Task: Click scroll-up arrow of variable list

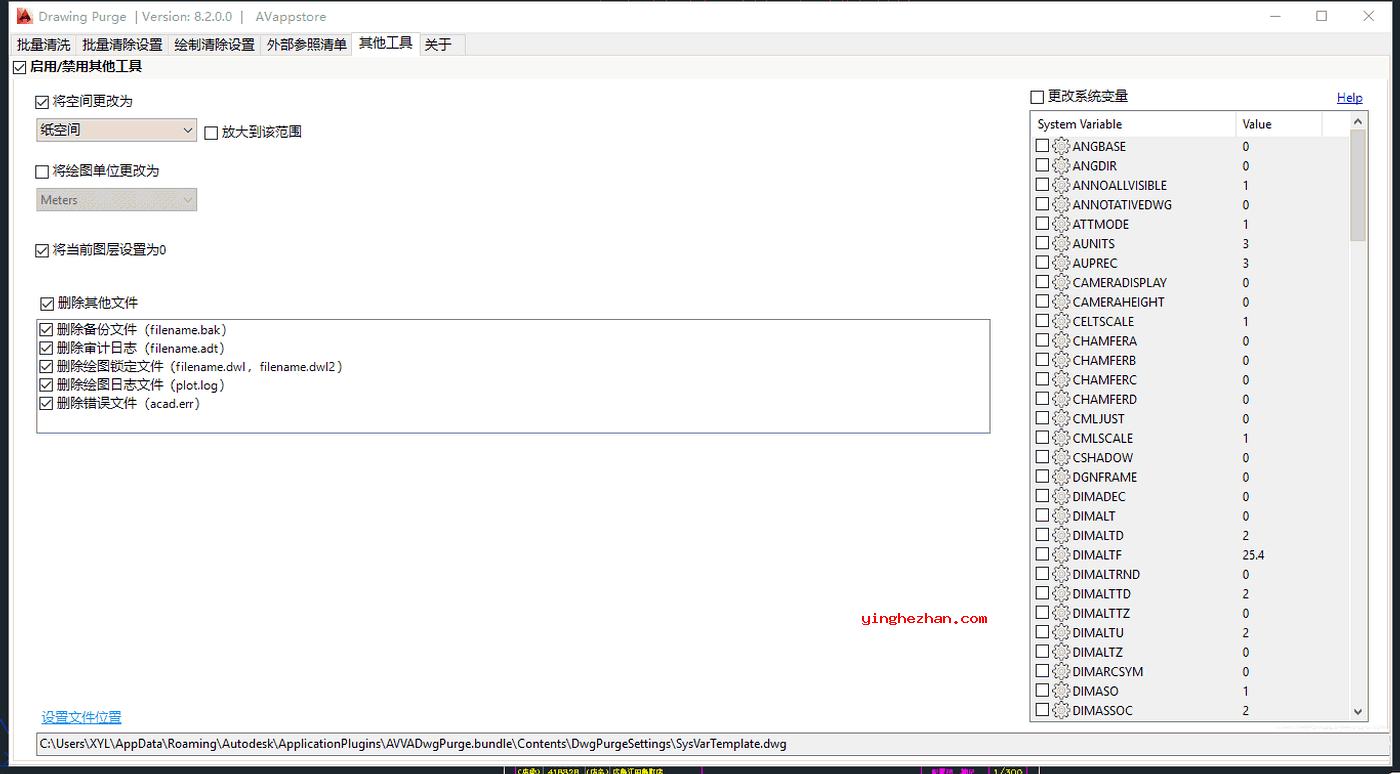Action: pos(1358,121)
